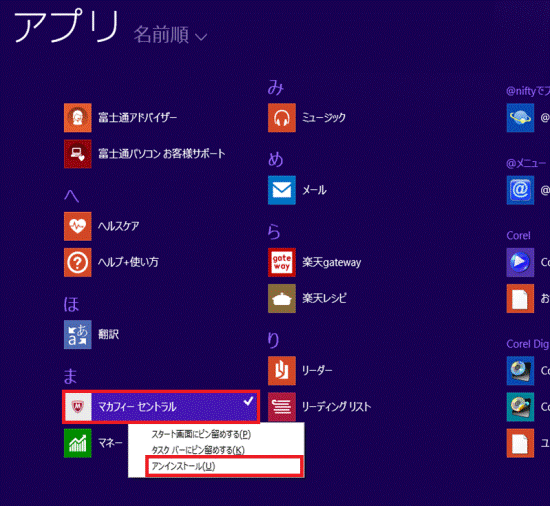Click the @メニュー group header
Screen dimensions: 550x506
pyautogui.click(x=527, y=163)
